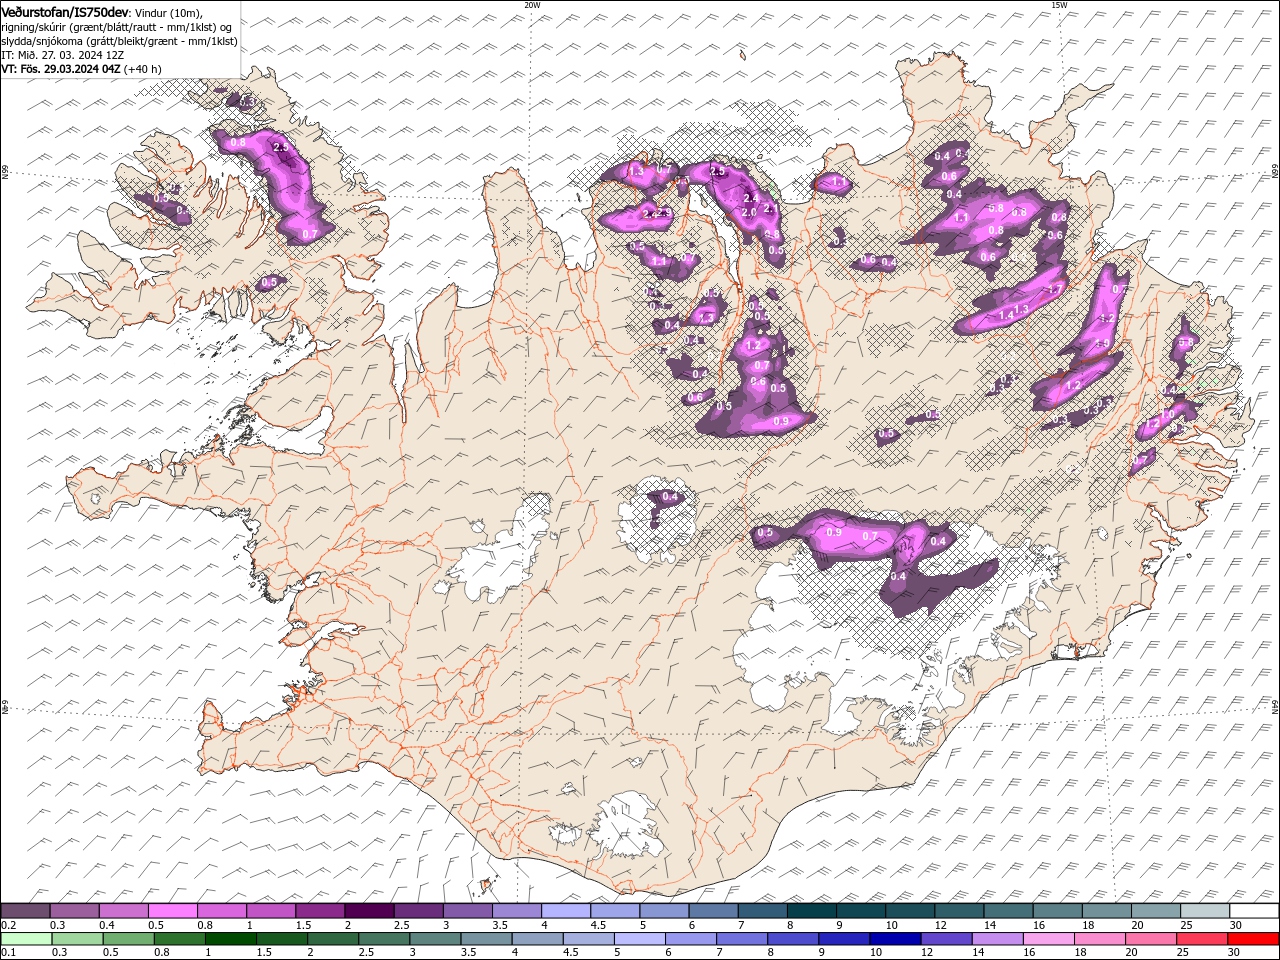Pick the lower-legend swatch starting at 25
This screenshot has width=1280, height=960.
[x=1201, y=939]
